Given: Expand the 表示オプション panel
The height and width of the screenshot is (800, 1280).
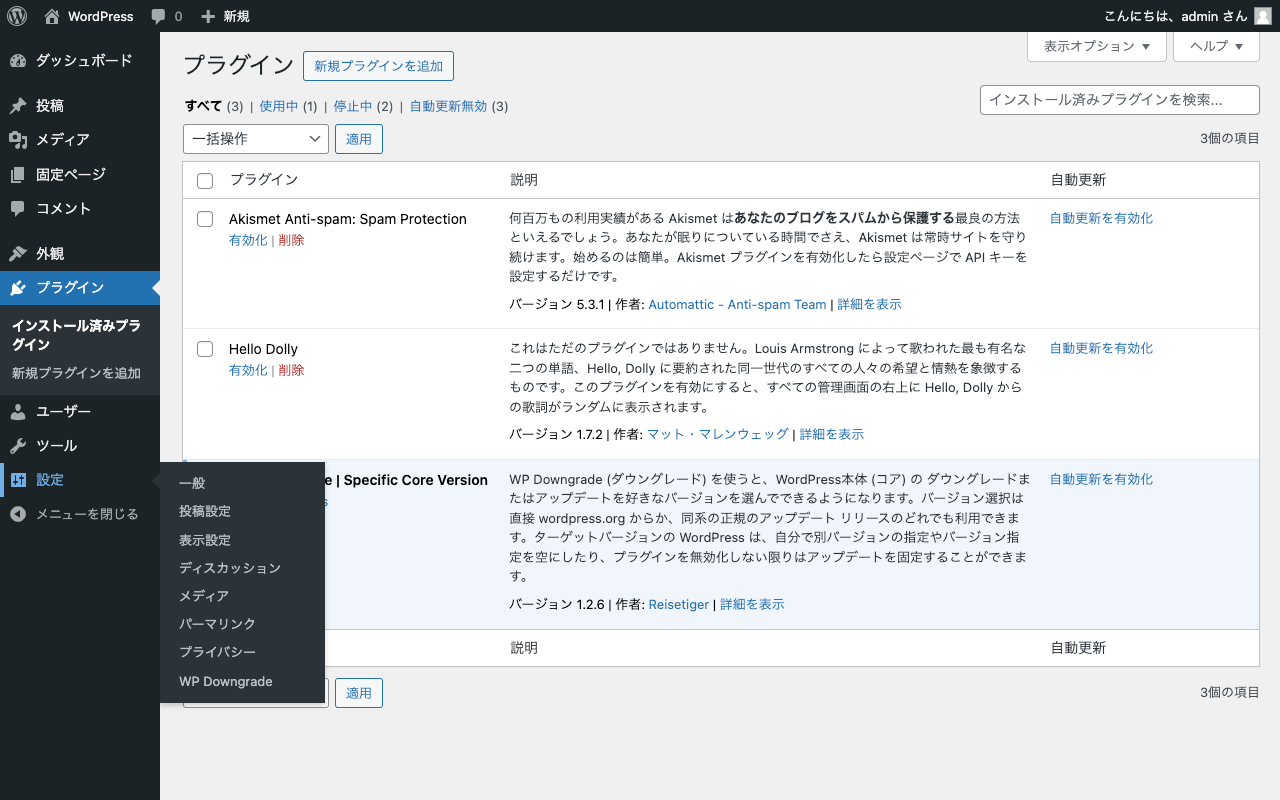Looking at the screenshot, I should point(1097,46).
